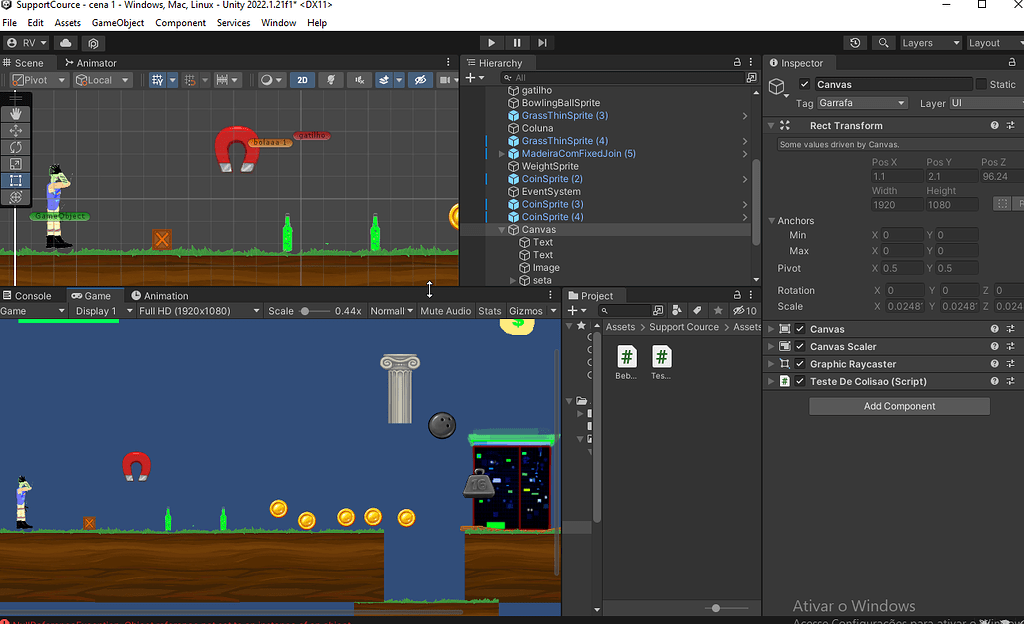Viewport: 1024px width, 624px height.
Task: Select the Rect Transform tool
Action: click(x=15, y=180)
